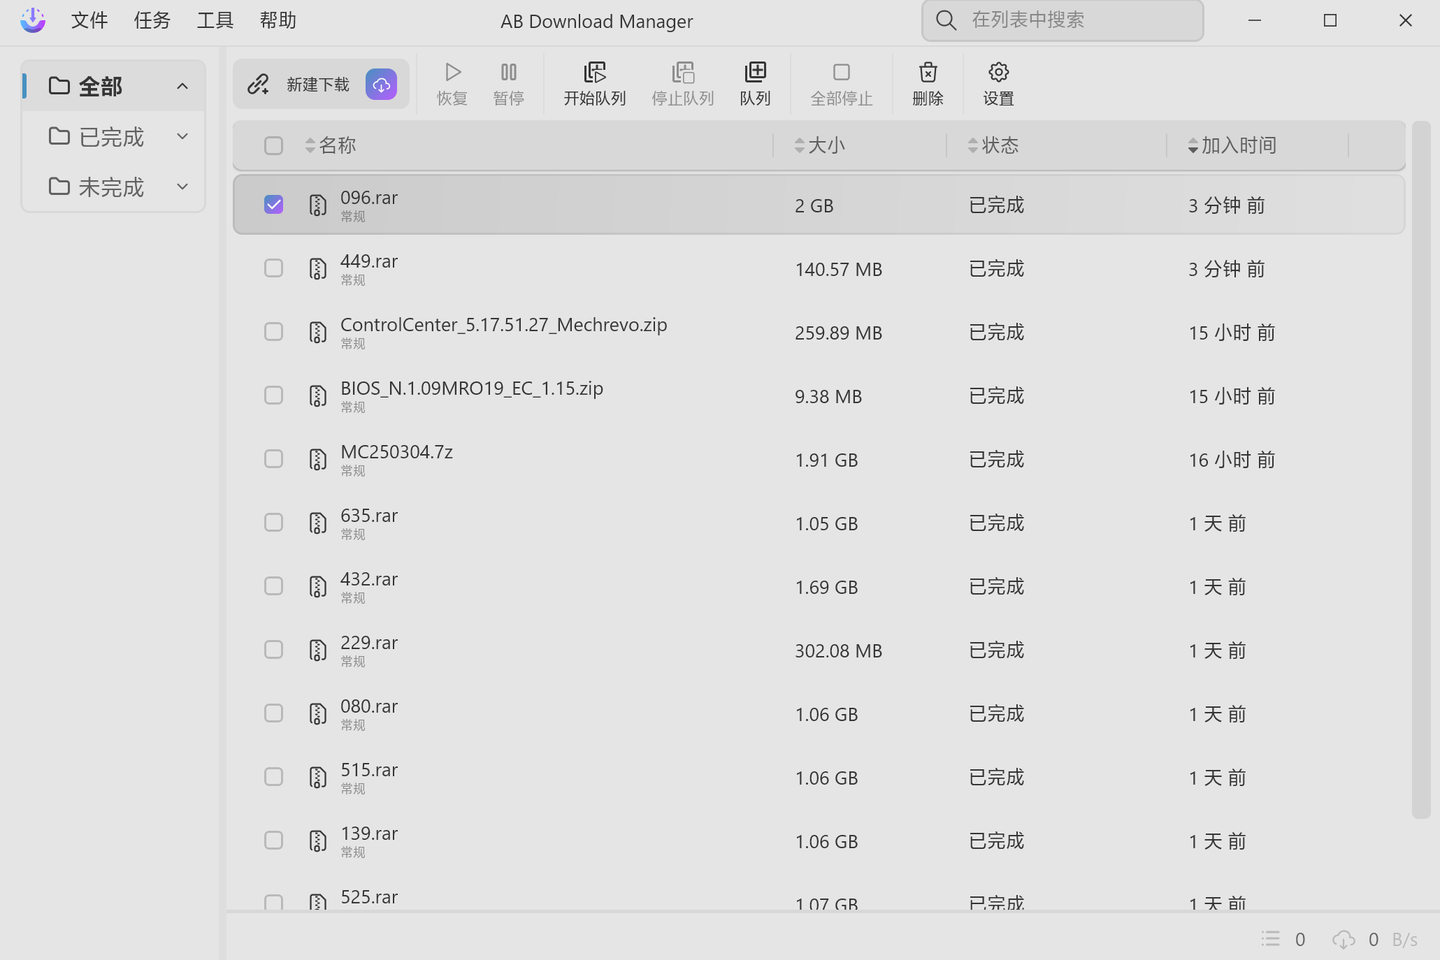Image resolution: width=1440 pixels, height=960 pixels.
Task: Select the 已完成 category
Action: point(113,136)
